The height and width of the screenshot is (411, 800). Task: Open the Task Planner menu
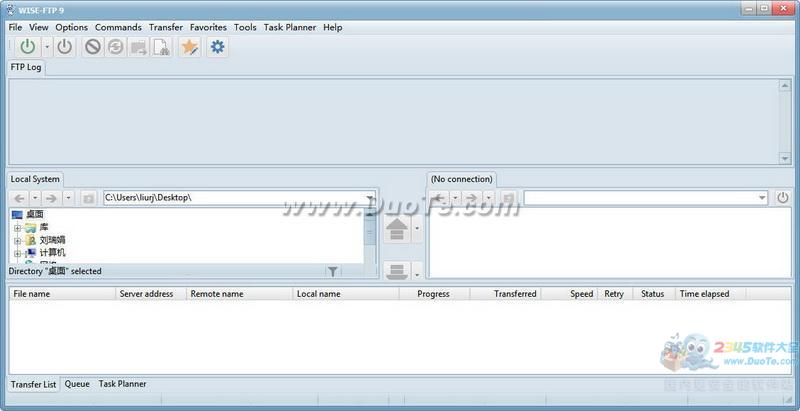coord(290,27)
